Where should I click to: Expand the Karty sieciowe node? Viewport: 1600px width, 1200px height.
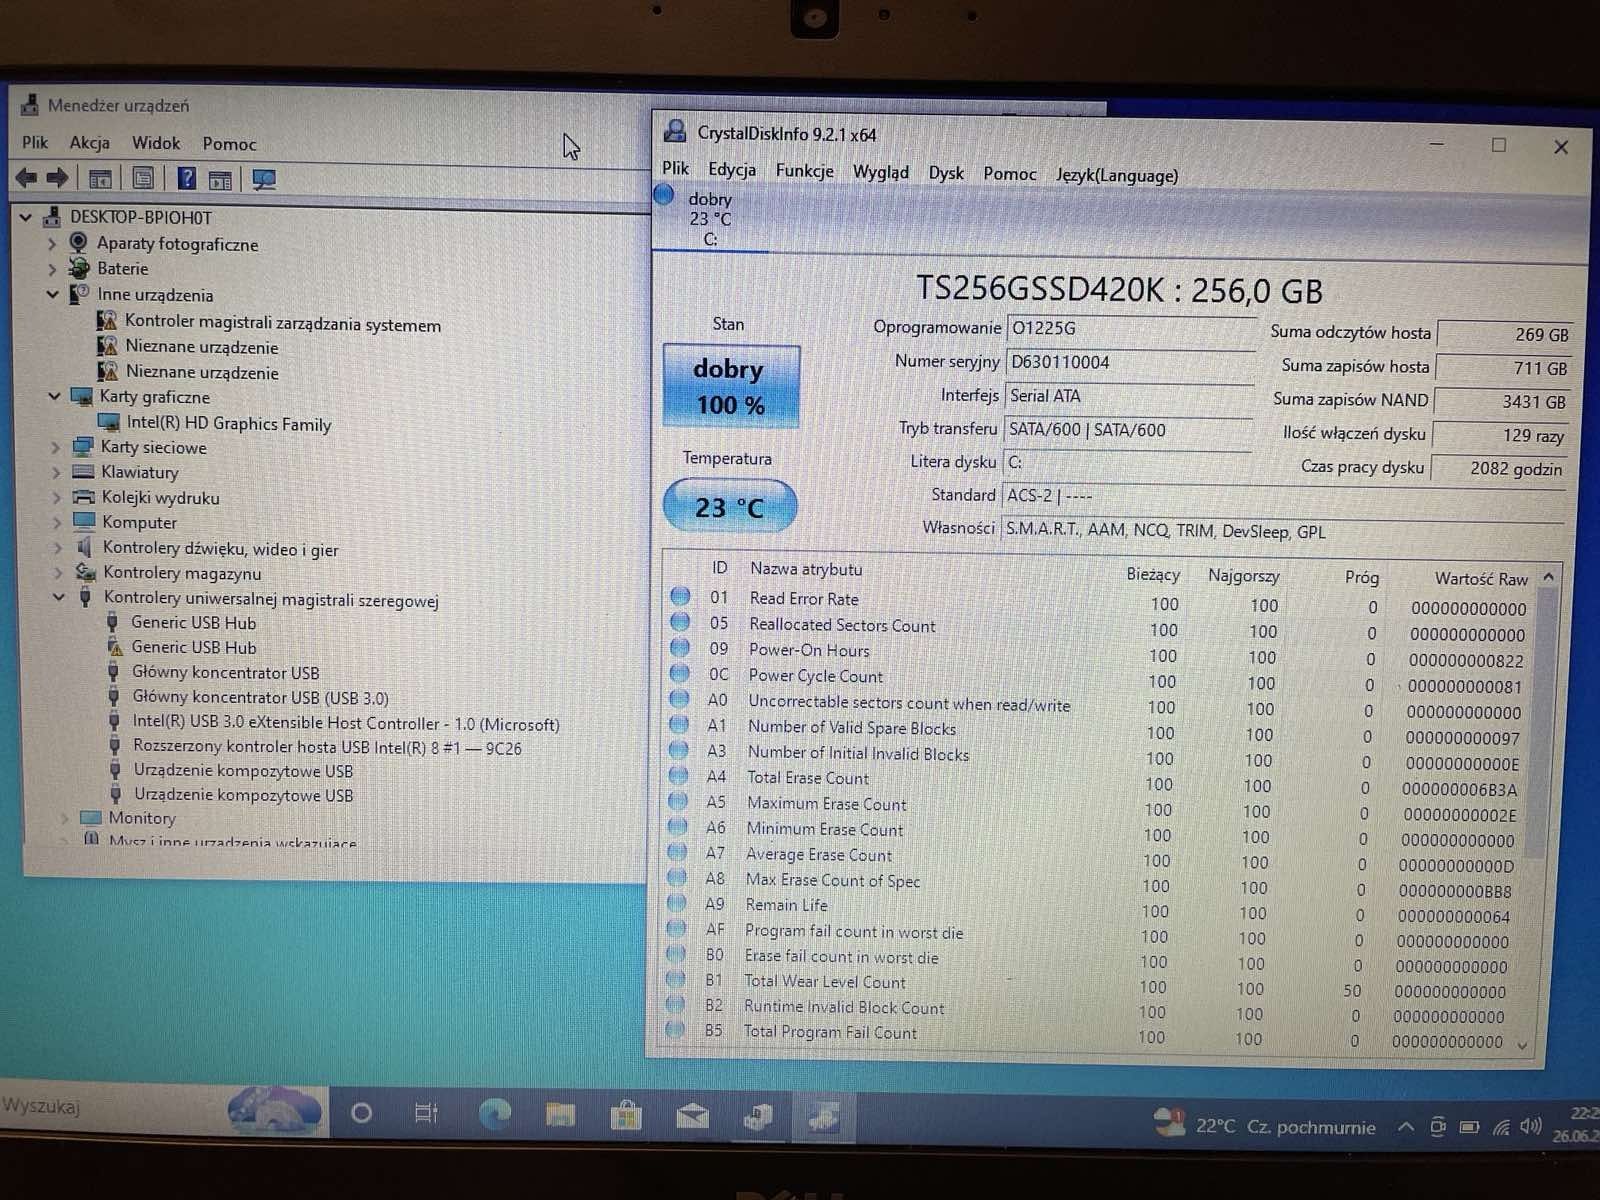click(x=56, y=447)
